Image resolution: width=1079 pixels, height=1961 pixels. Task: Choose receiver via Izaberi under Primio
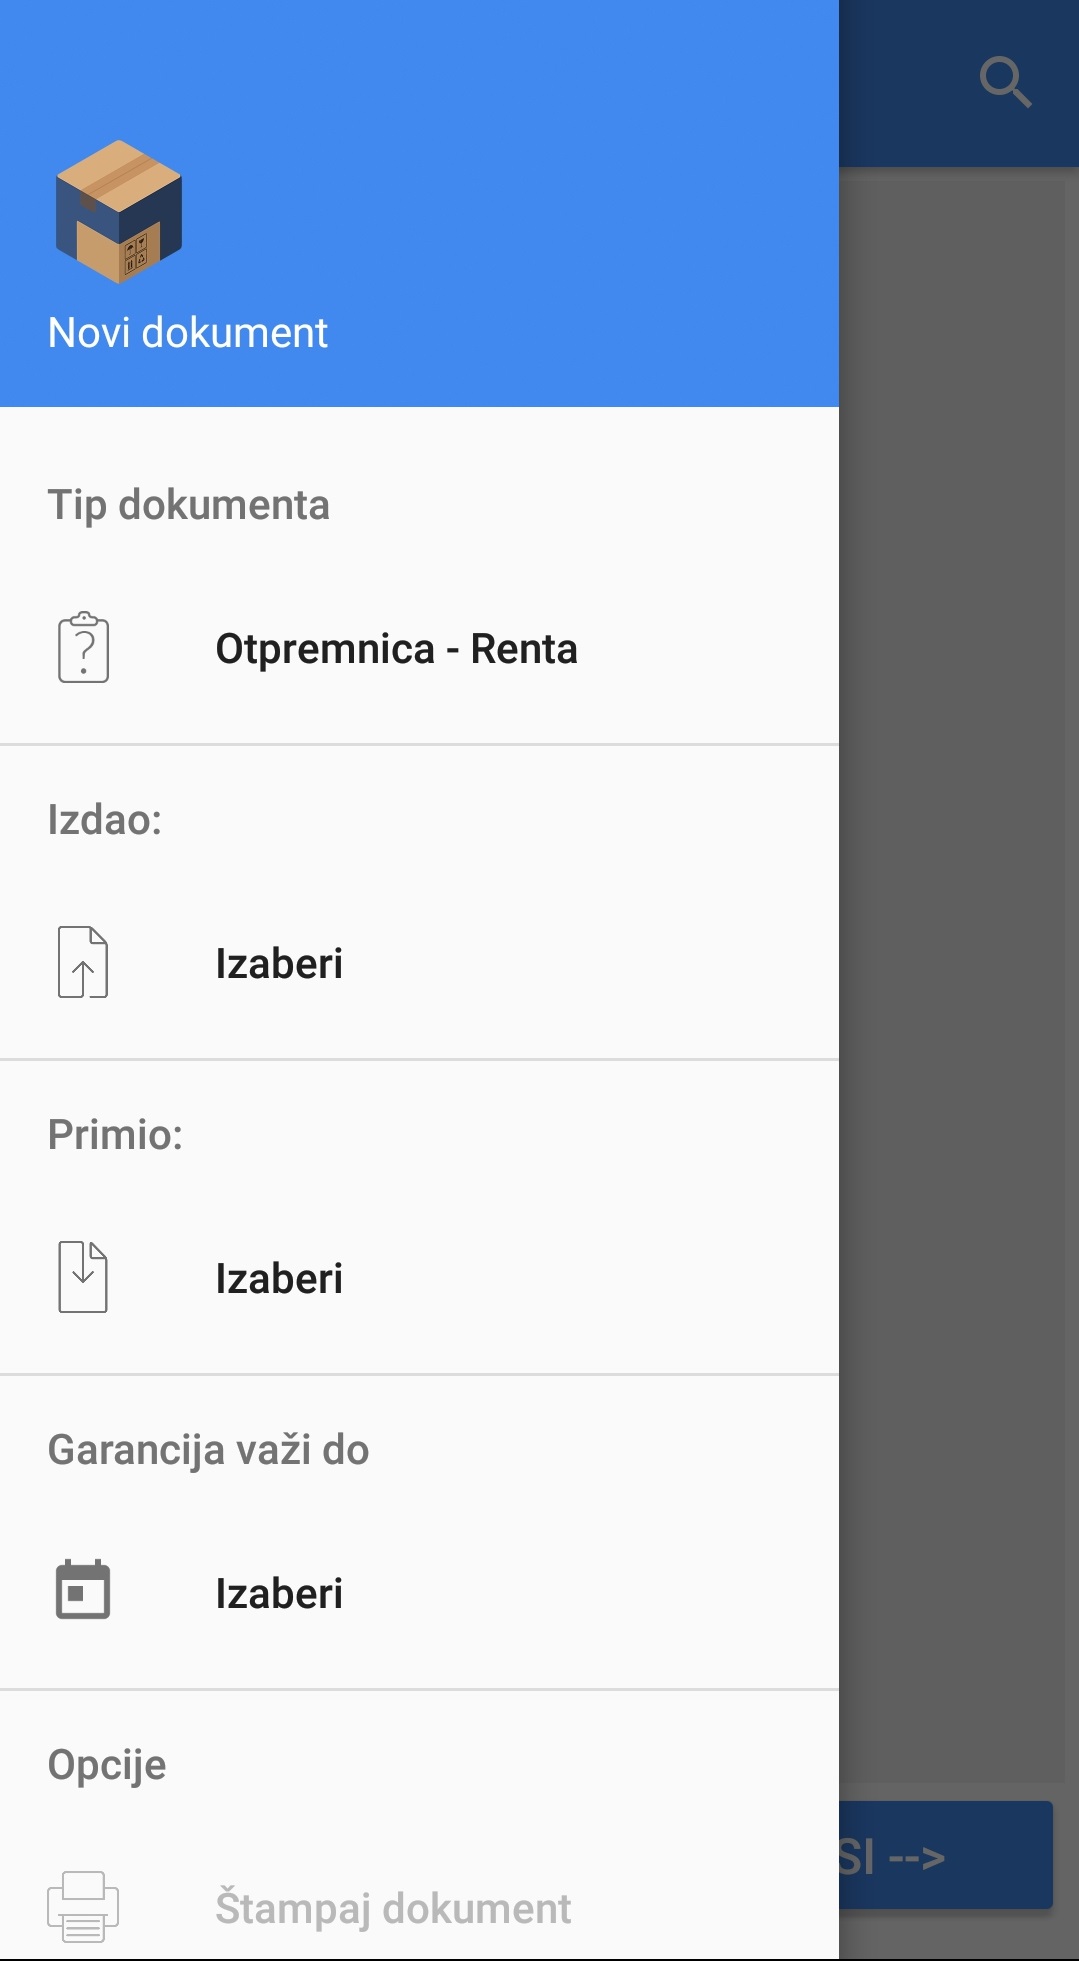coord(279,1279)
